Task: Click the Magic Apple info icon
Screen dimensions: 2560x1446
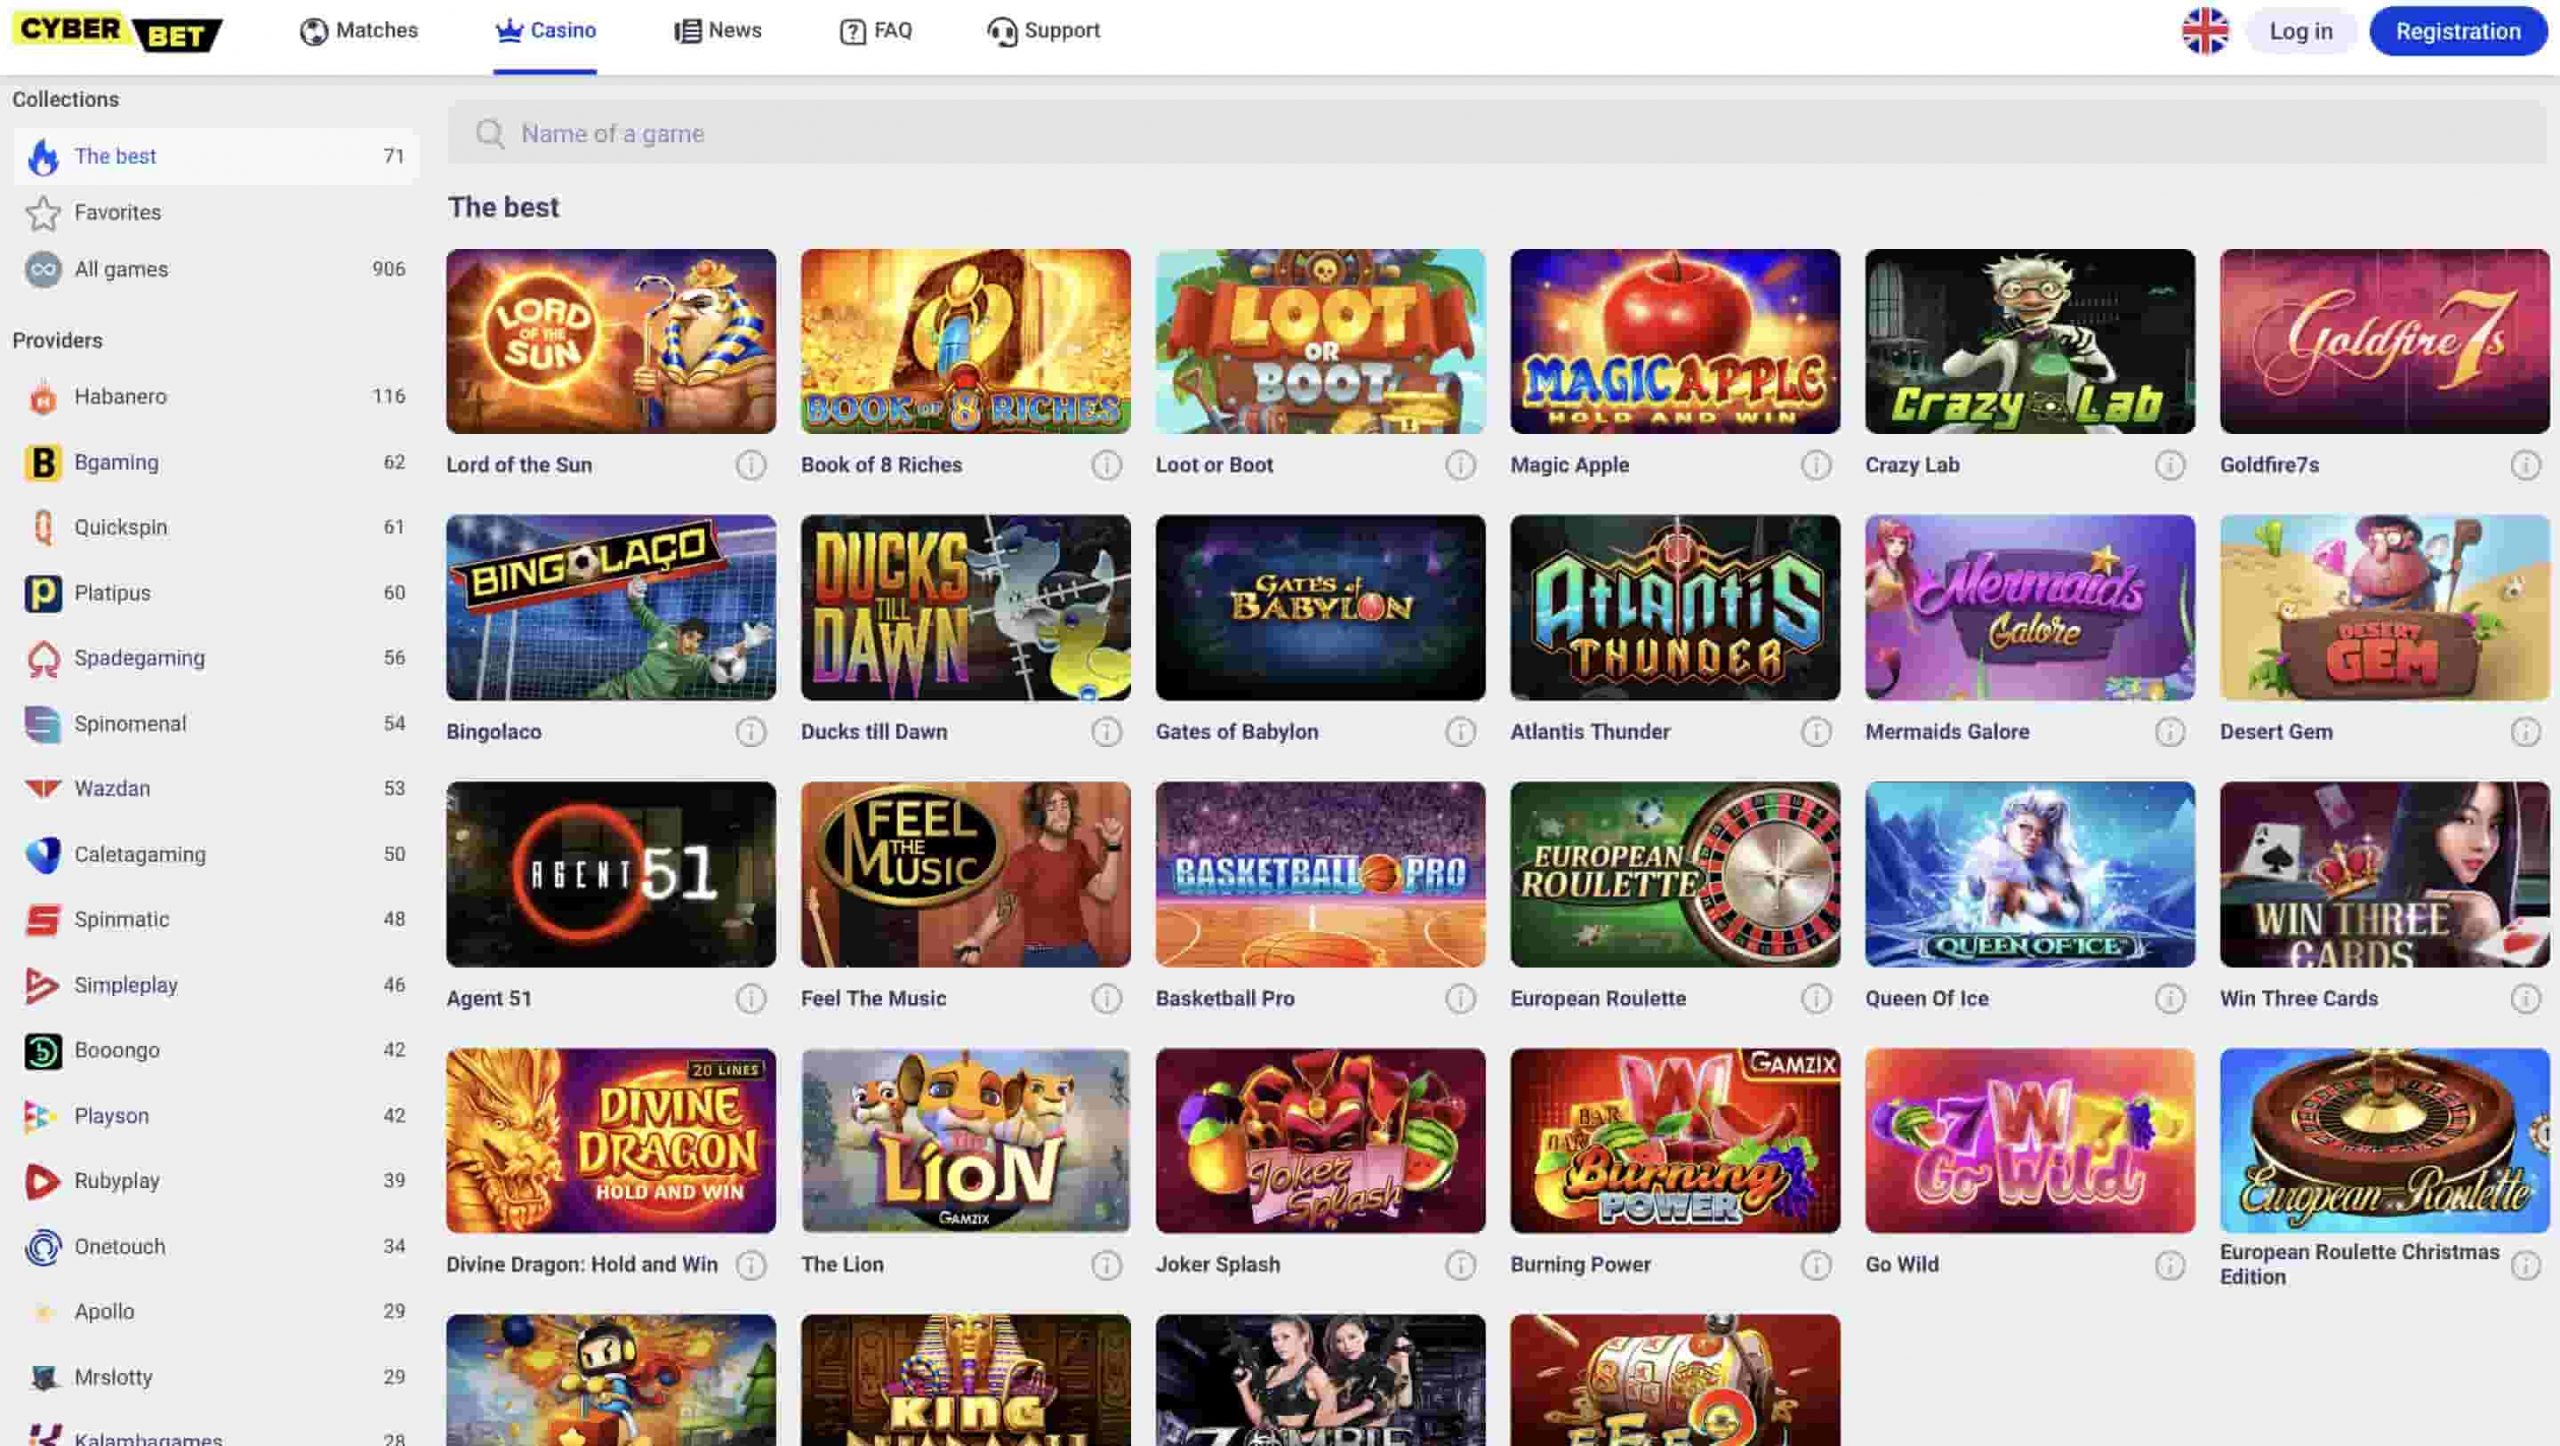Action: 1816,465
